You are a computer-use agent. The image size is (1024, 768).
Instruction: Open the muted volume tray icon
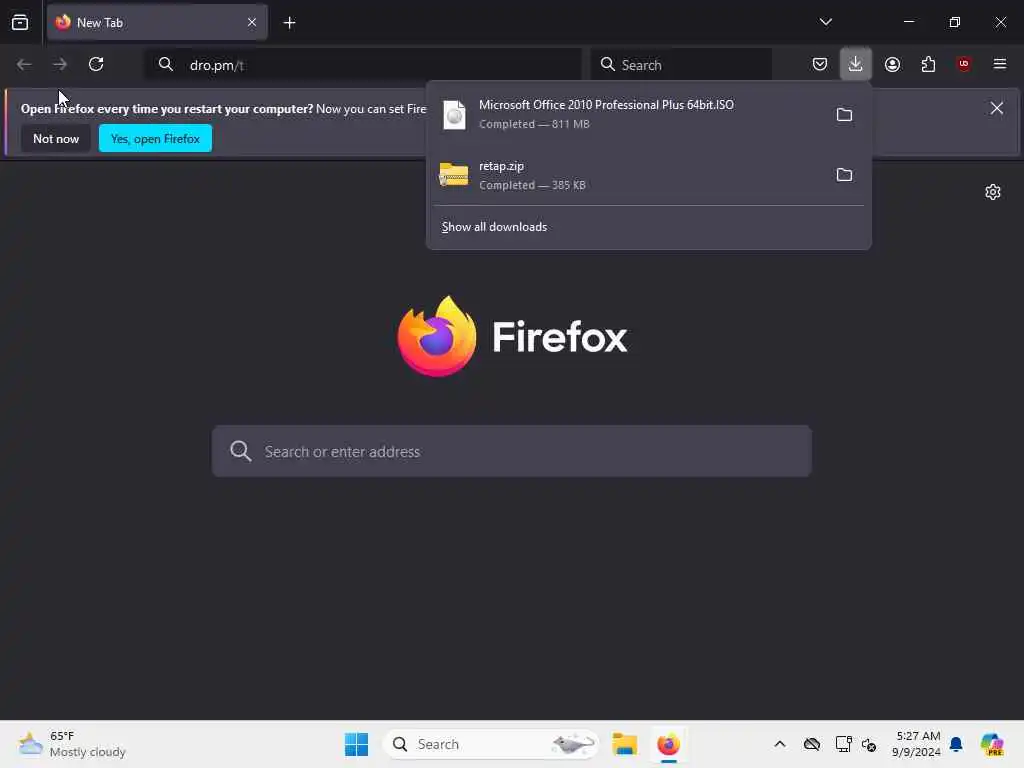(x=869, y=744)
